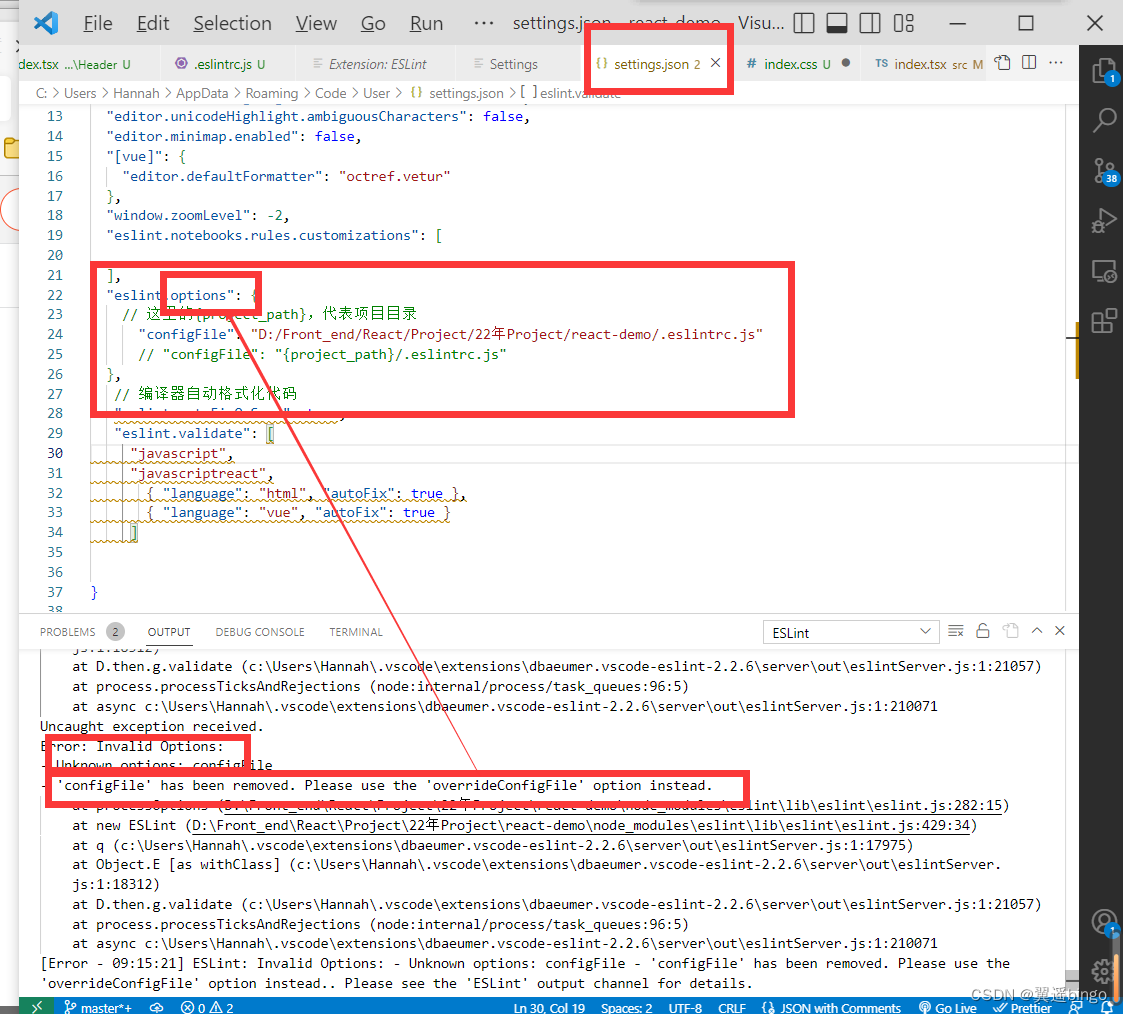
Task: Split the editor to the right
Action: [x=1029, y=63]
